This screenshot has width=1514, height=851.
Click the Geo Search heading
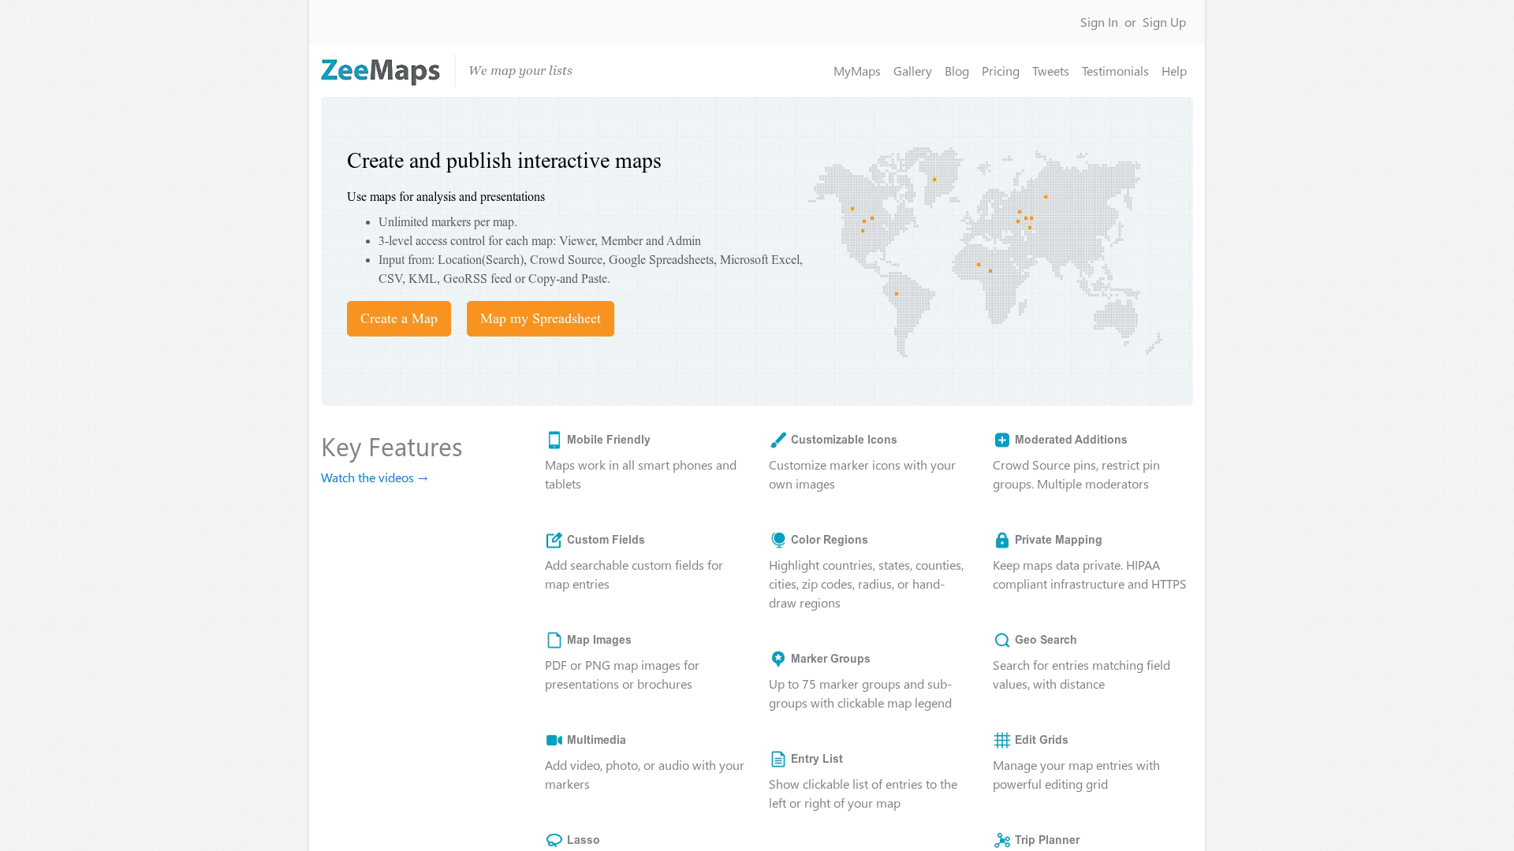coord(1046,640)
